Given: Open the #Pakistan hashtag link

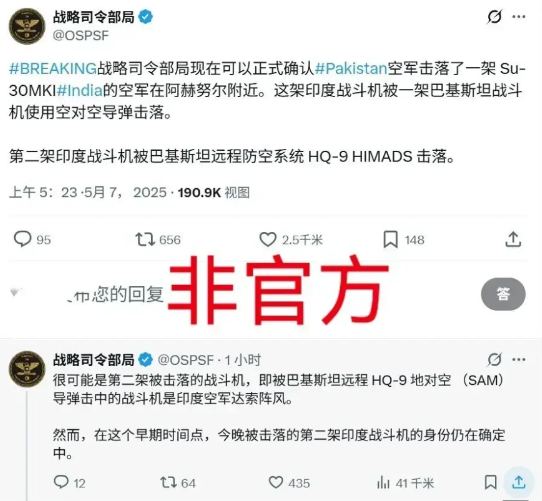Looking at the screenshot, I should [x=351, y=68].
